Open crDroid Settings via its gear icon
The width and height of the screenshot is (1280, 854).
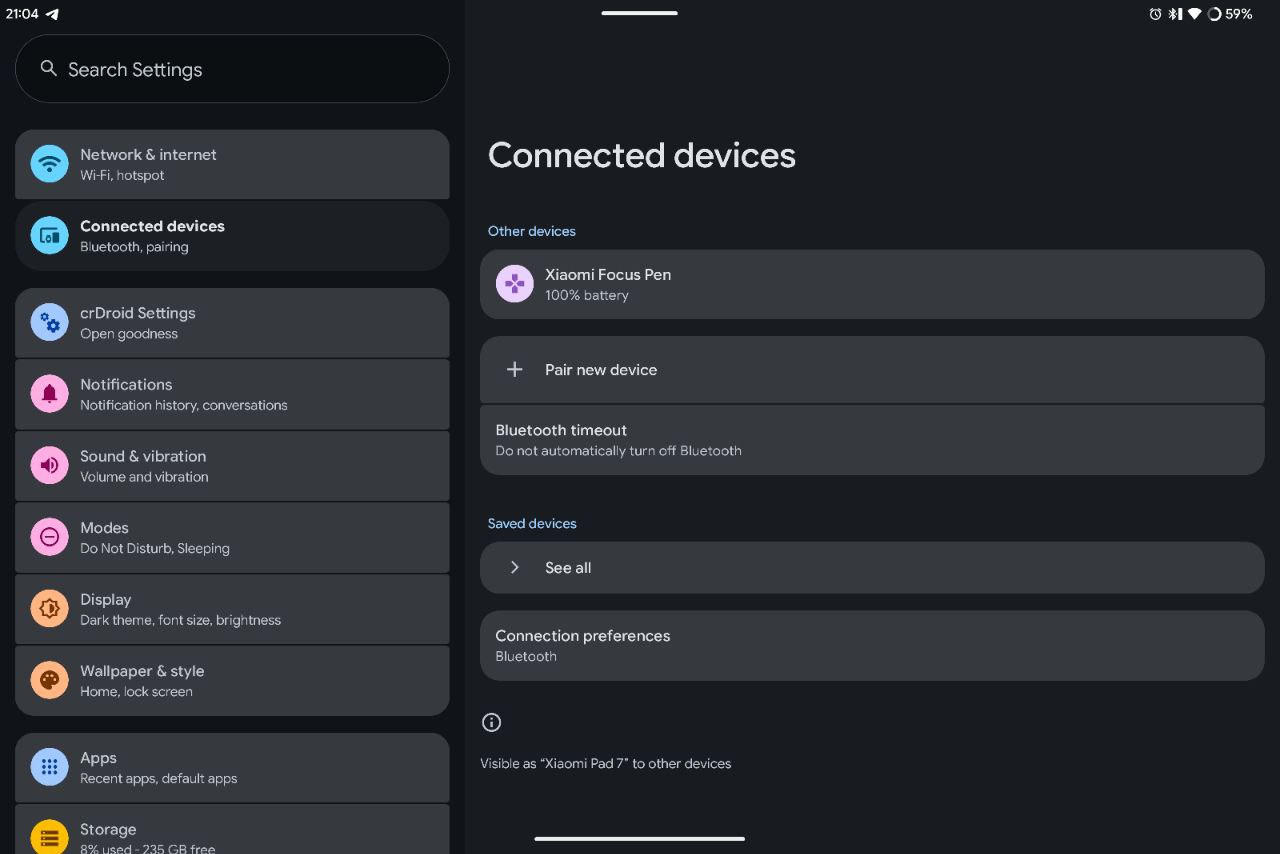coord(49,322)
